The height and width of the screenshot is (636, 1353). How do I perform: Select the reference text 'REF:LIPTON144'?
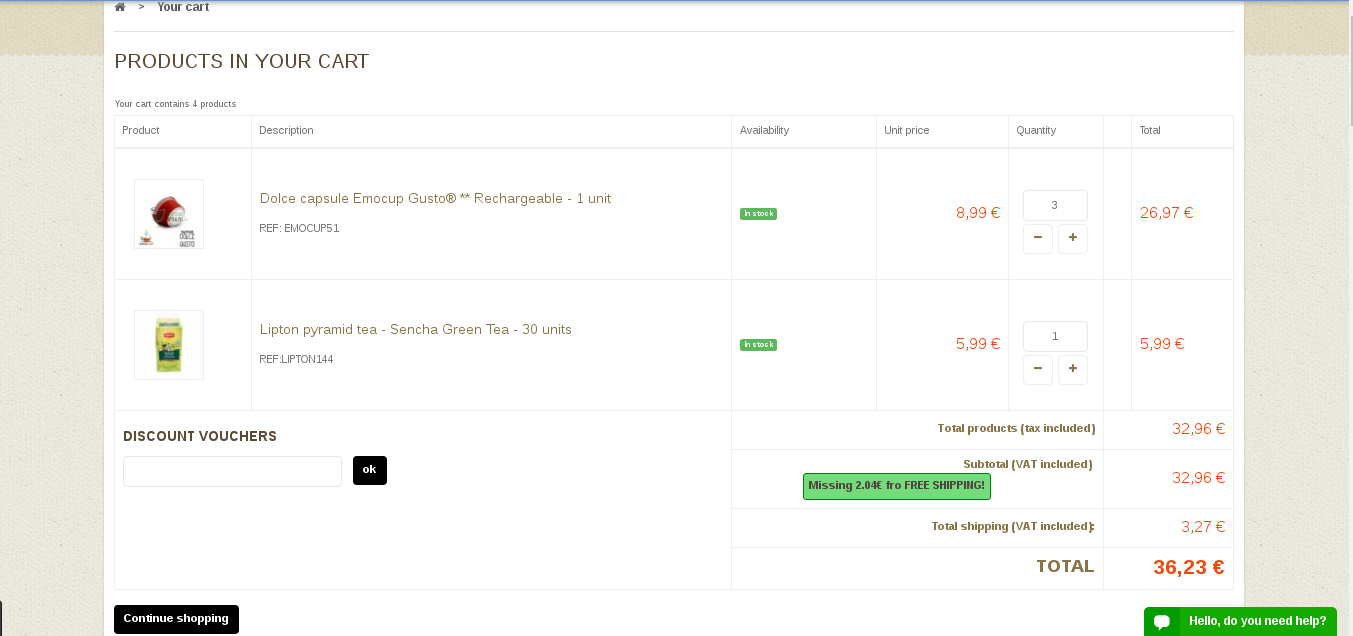[296, 359]
